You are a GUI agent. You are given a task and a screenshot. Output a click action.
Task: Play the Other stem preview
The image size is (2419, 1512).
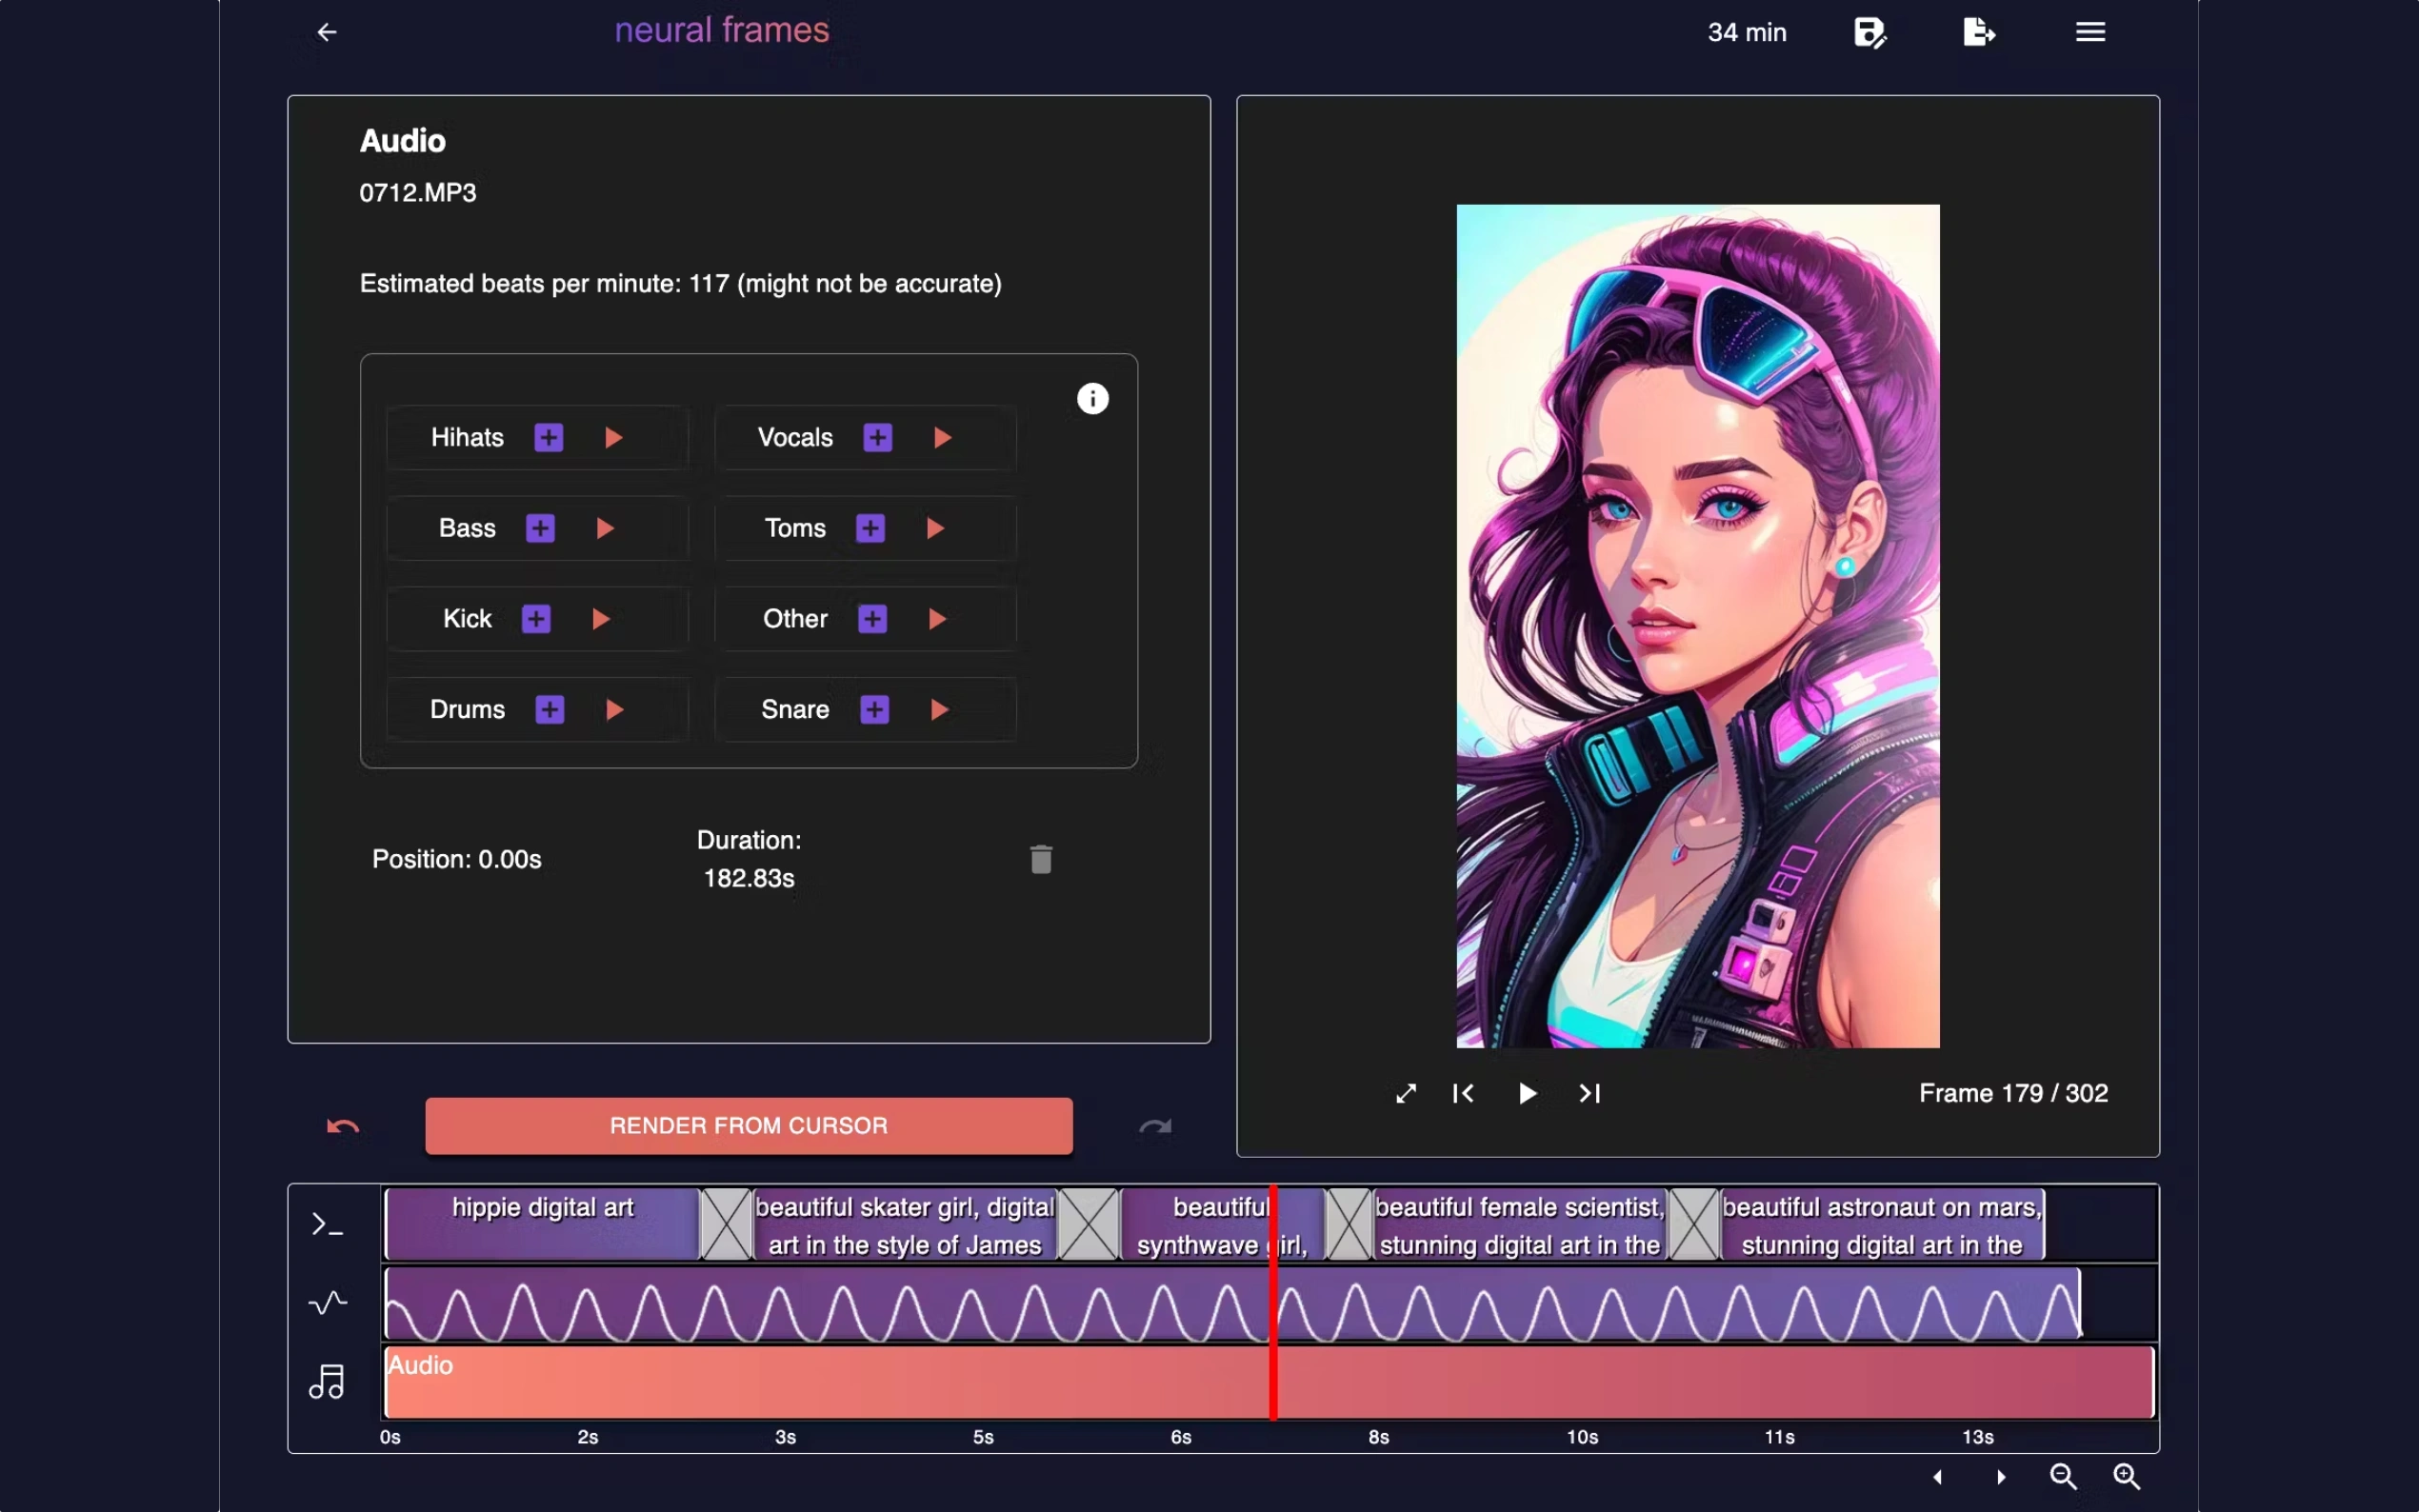tap(937, 619)
